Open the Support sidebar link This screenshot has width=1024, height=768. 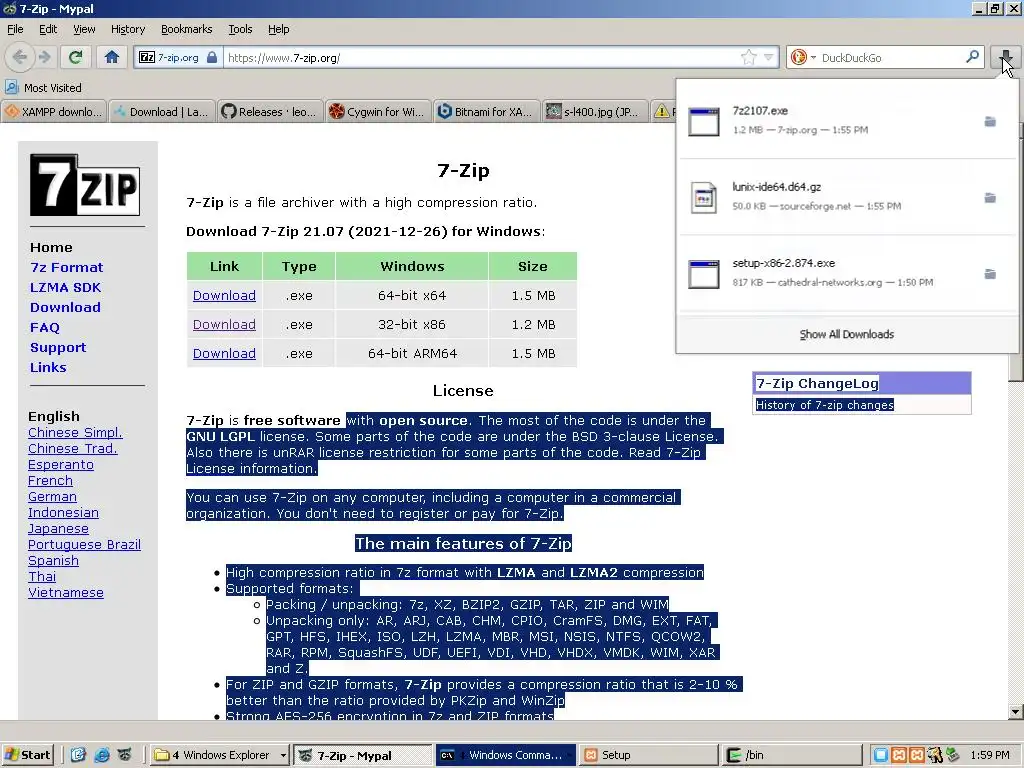click(x=58, y=347)
